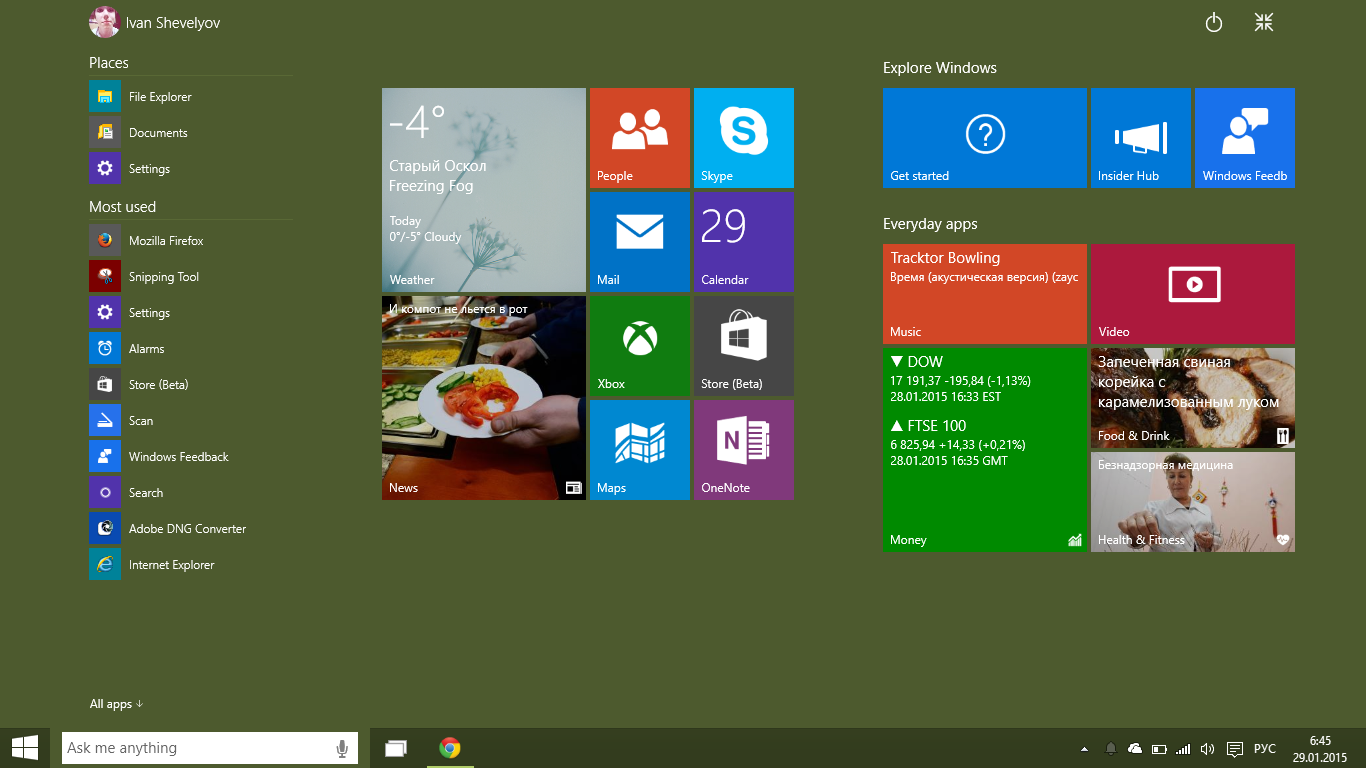The height and width of the screenshot is (768, 1366).
Task: Open the Maps tile
Action: click(640, 450)
